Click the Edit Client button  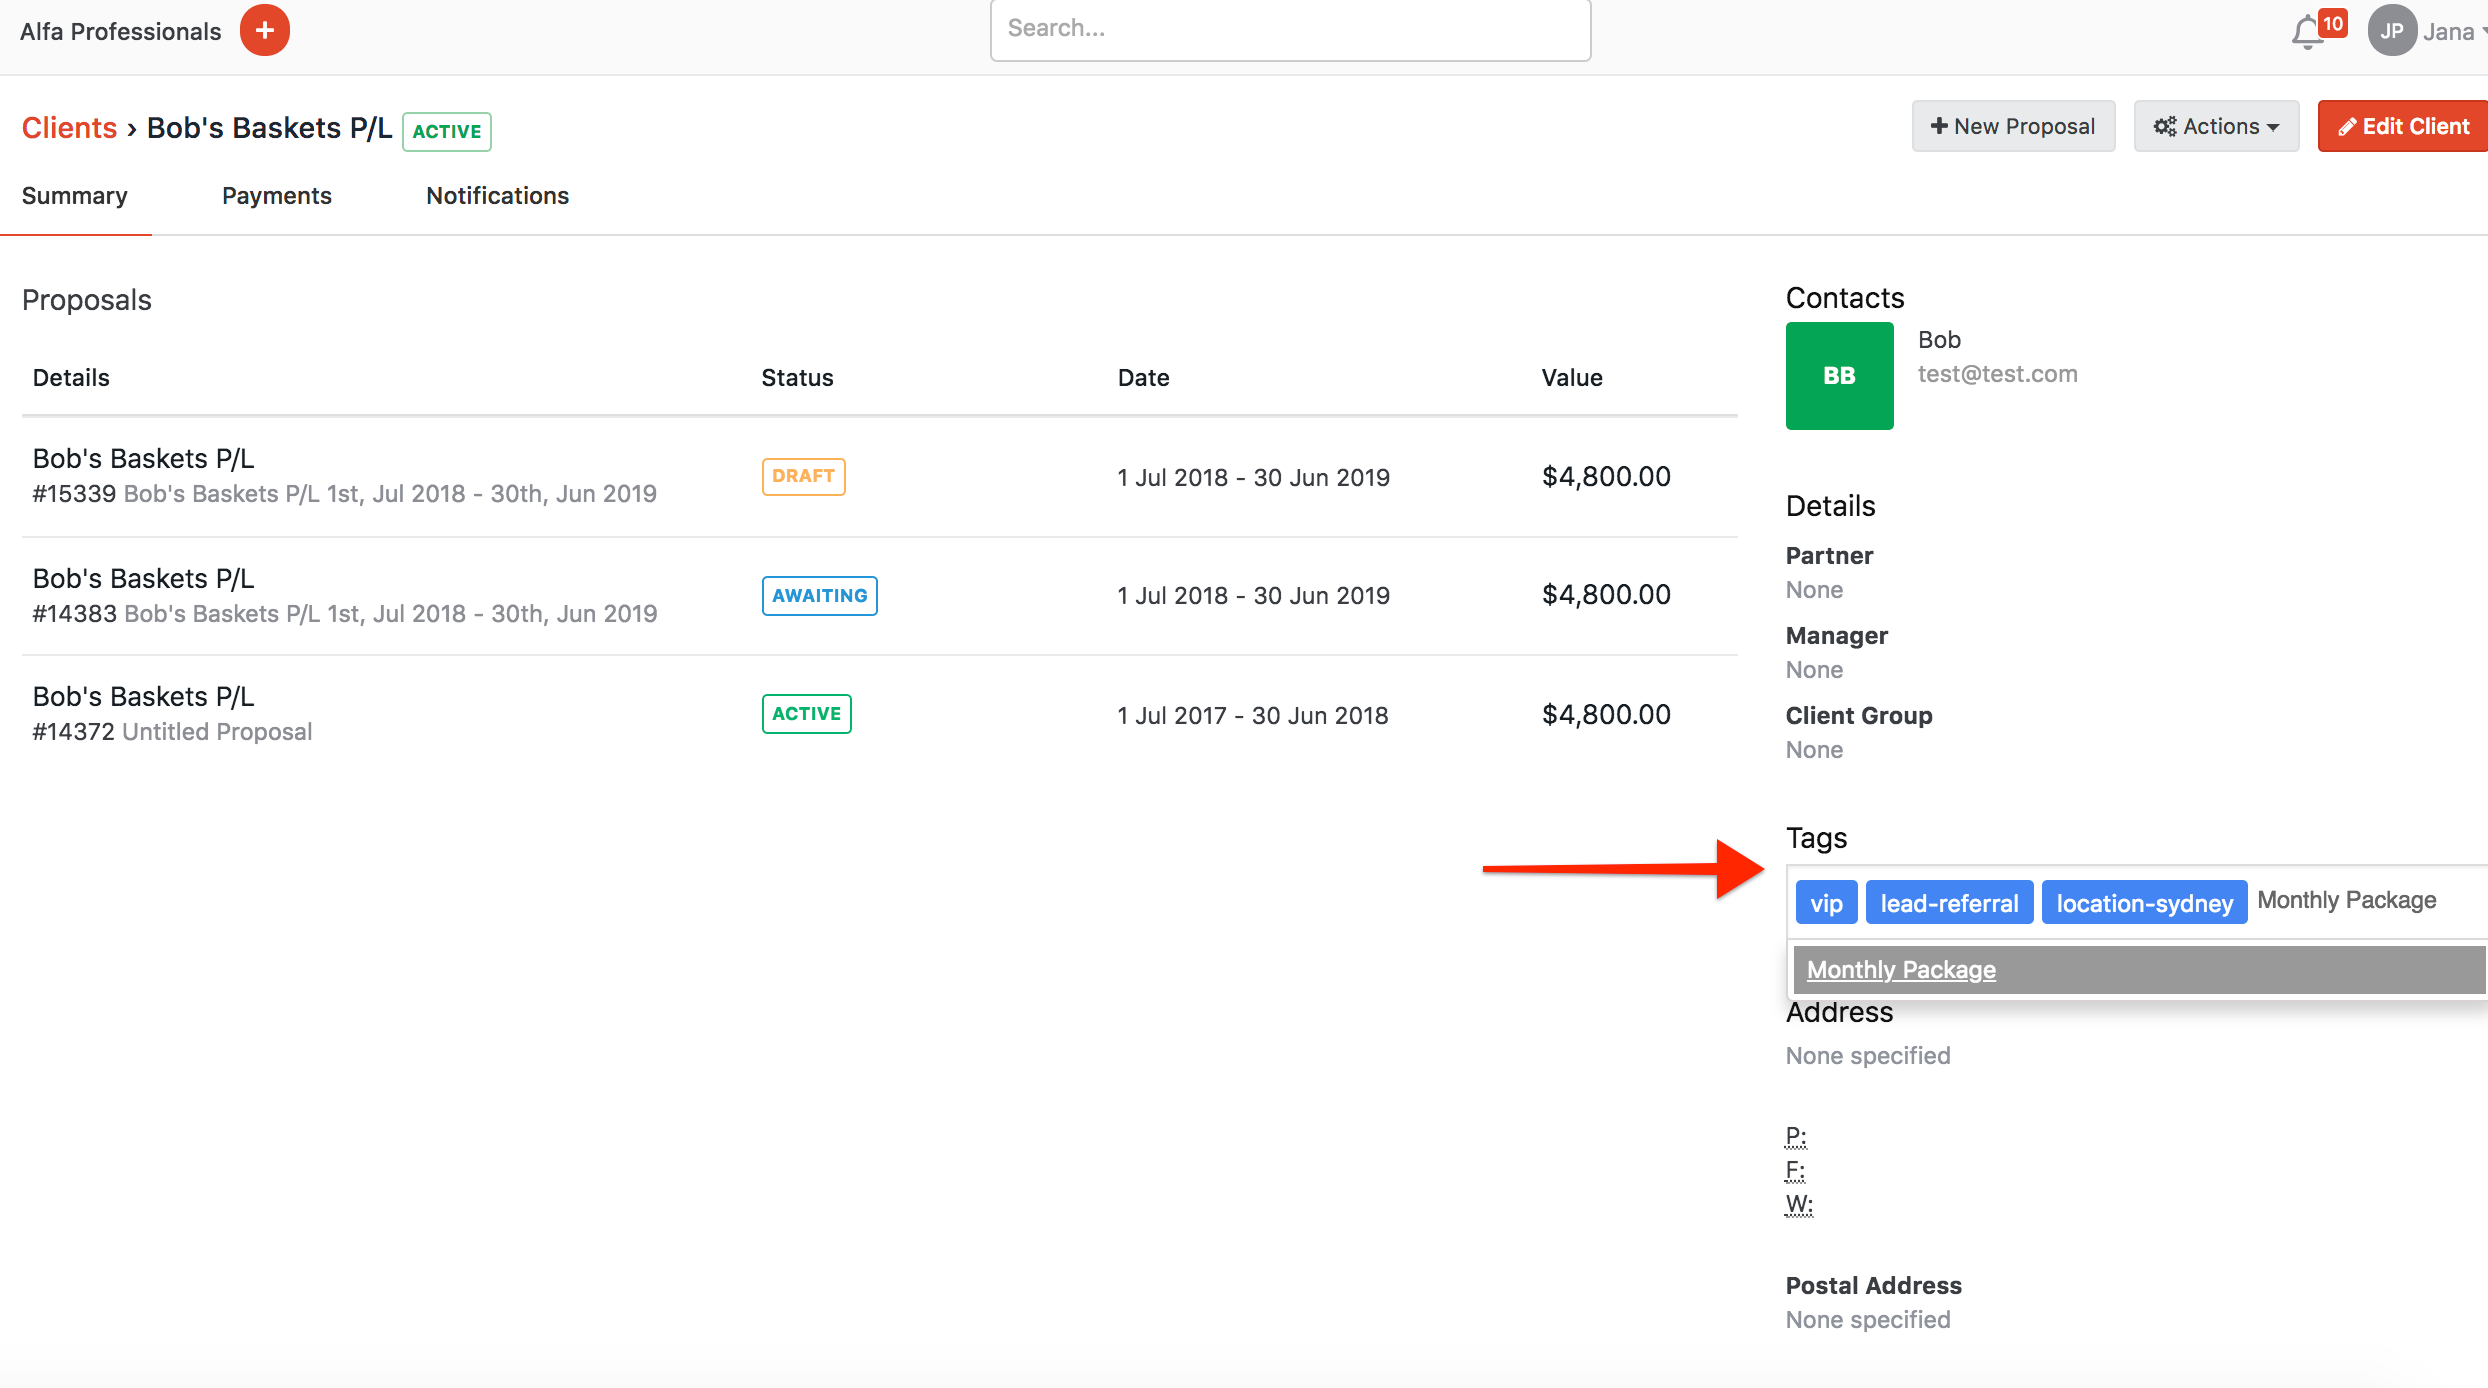point(2402,126)
